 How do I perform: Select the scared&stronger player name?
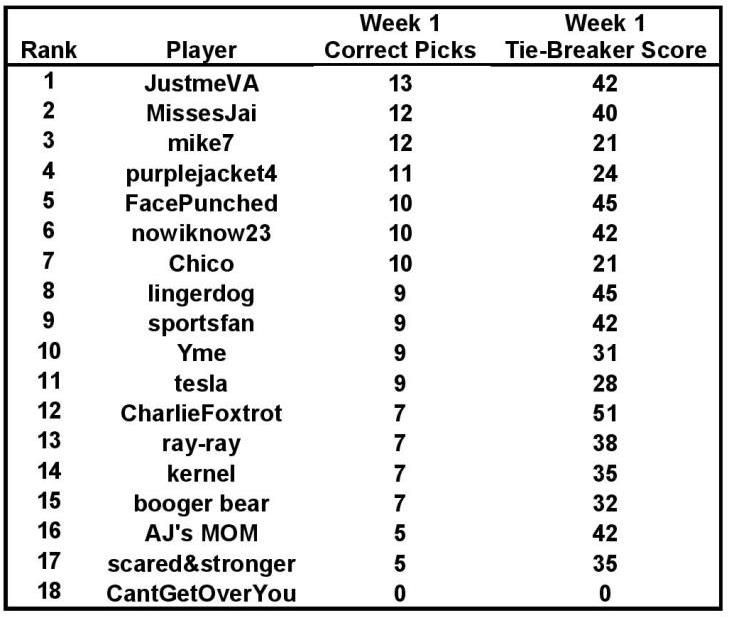click(201, 564)
